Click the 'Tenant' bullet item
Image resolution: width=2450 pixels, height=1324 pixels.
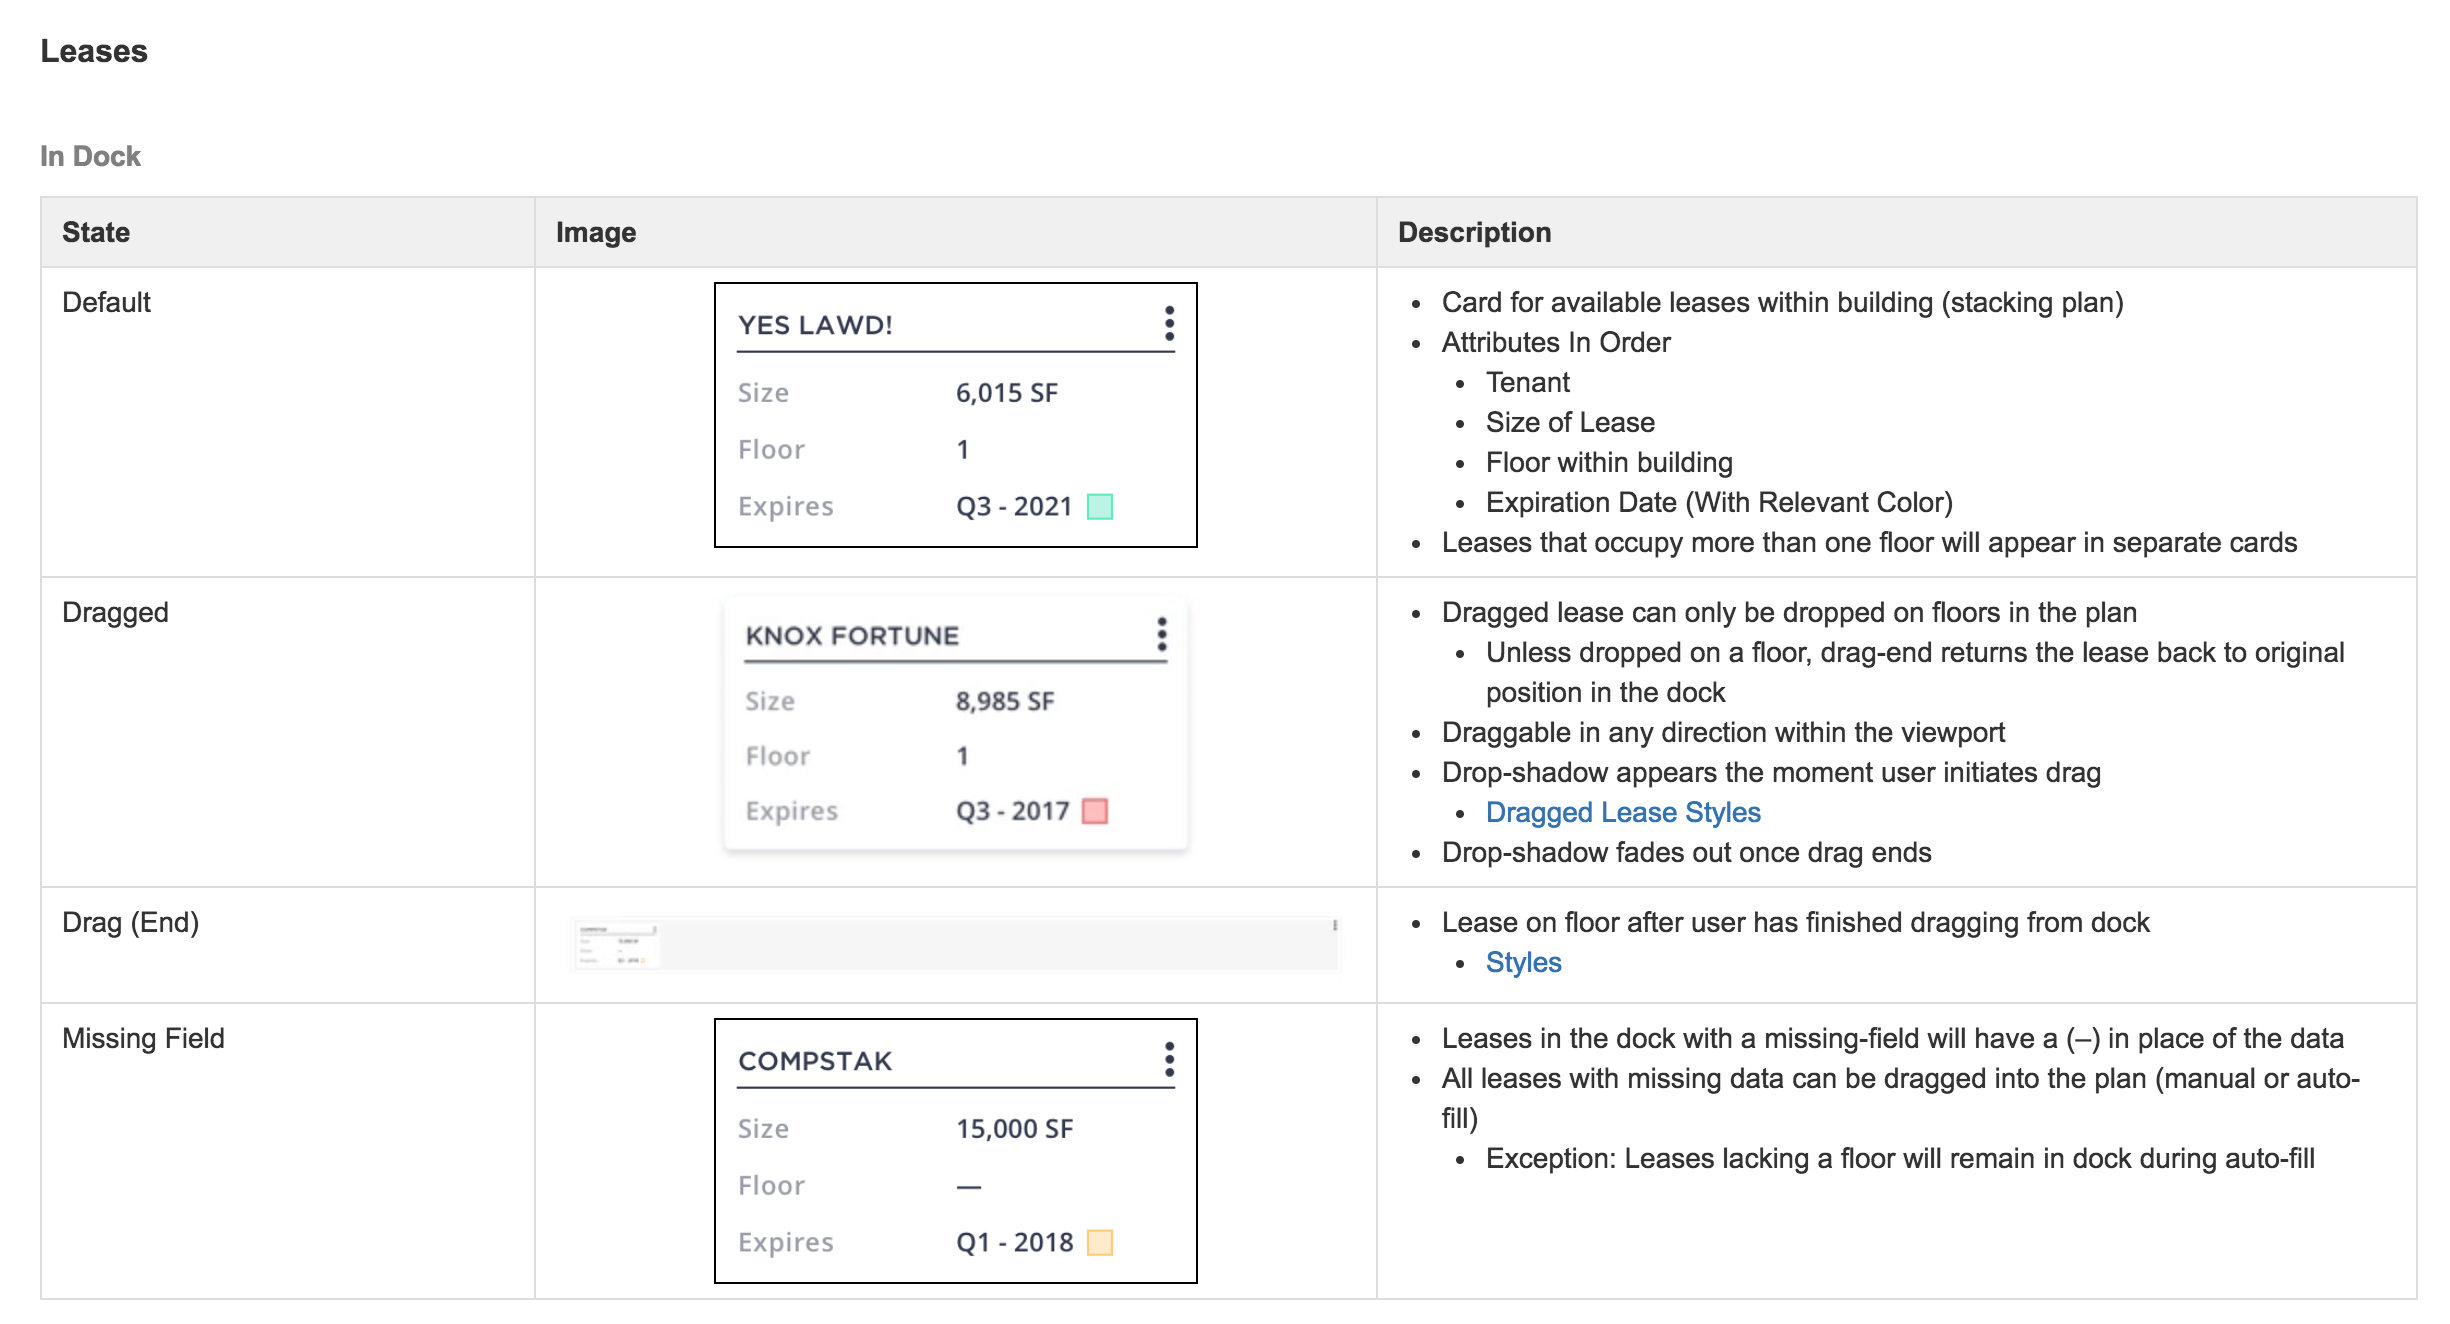(1528, 382)
